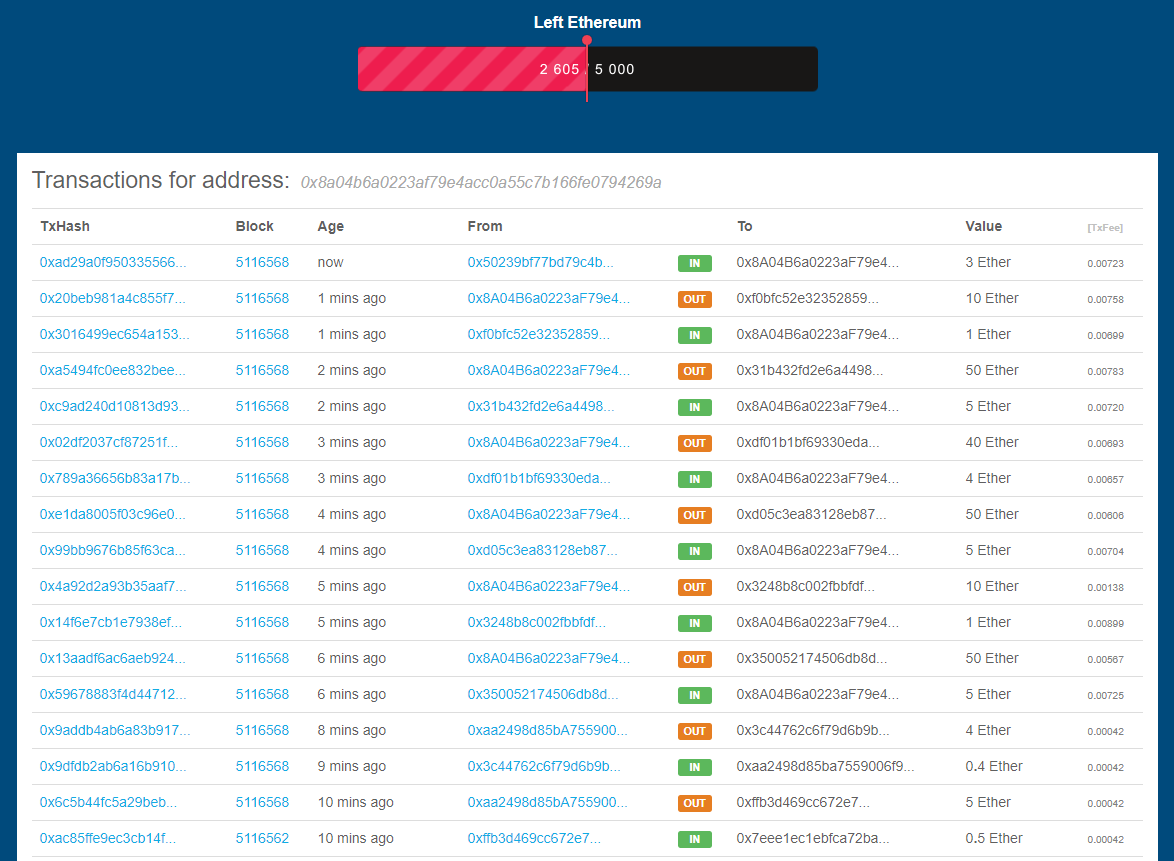Click recipient address 0xaa2498d85ba7559006f9...
Viewport: 1174px width, 861px height.
(x=825, y=766)
